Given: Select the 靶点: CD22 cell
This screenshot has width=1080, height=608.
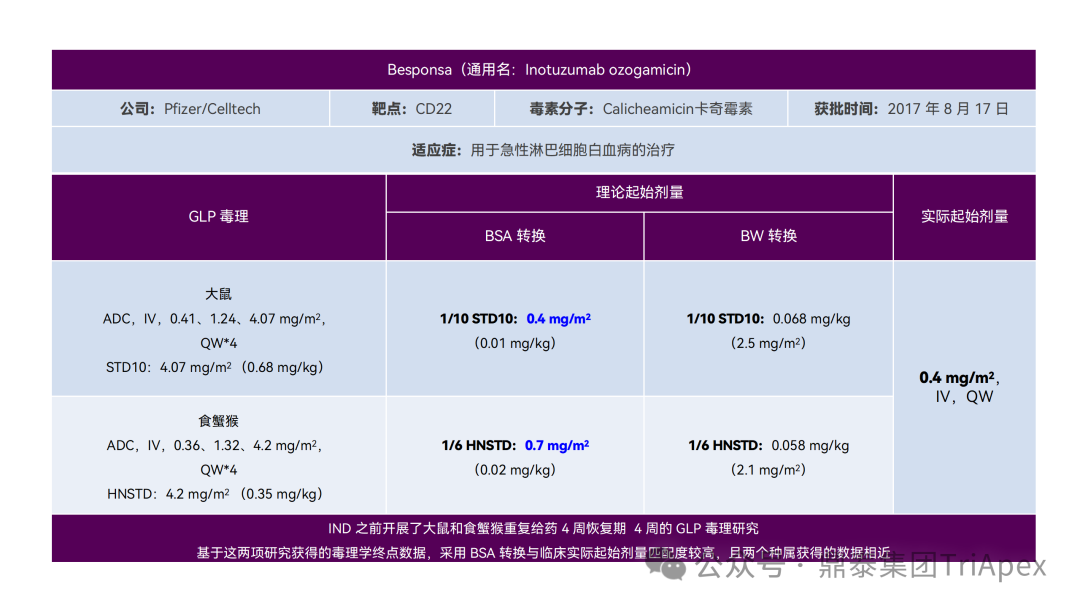Looking at the screenshot, I should [x=412, y=109].
